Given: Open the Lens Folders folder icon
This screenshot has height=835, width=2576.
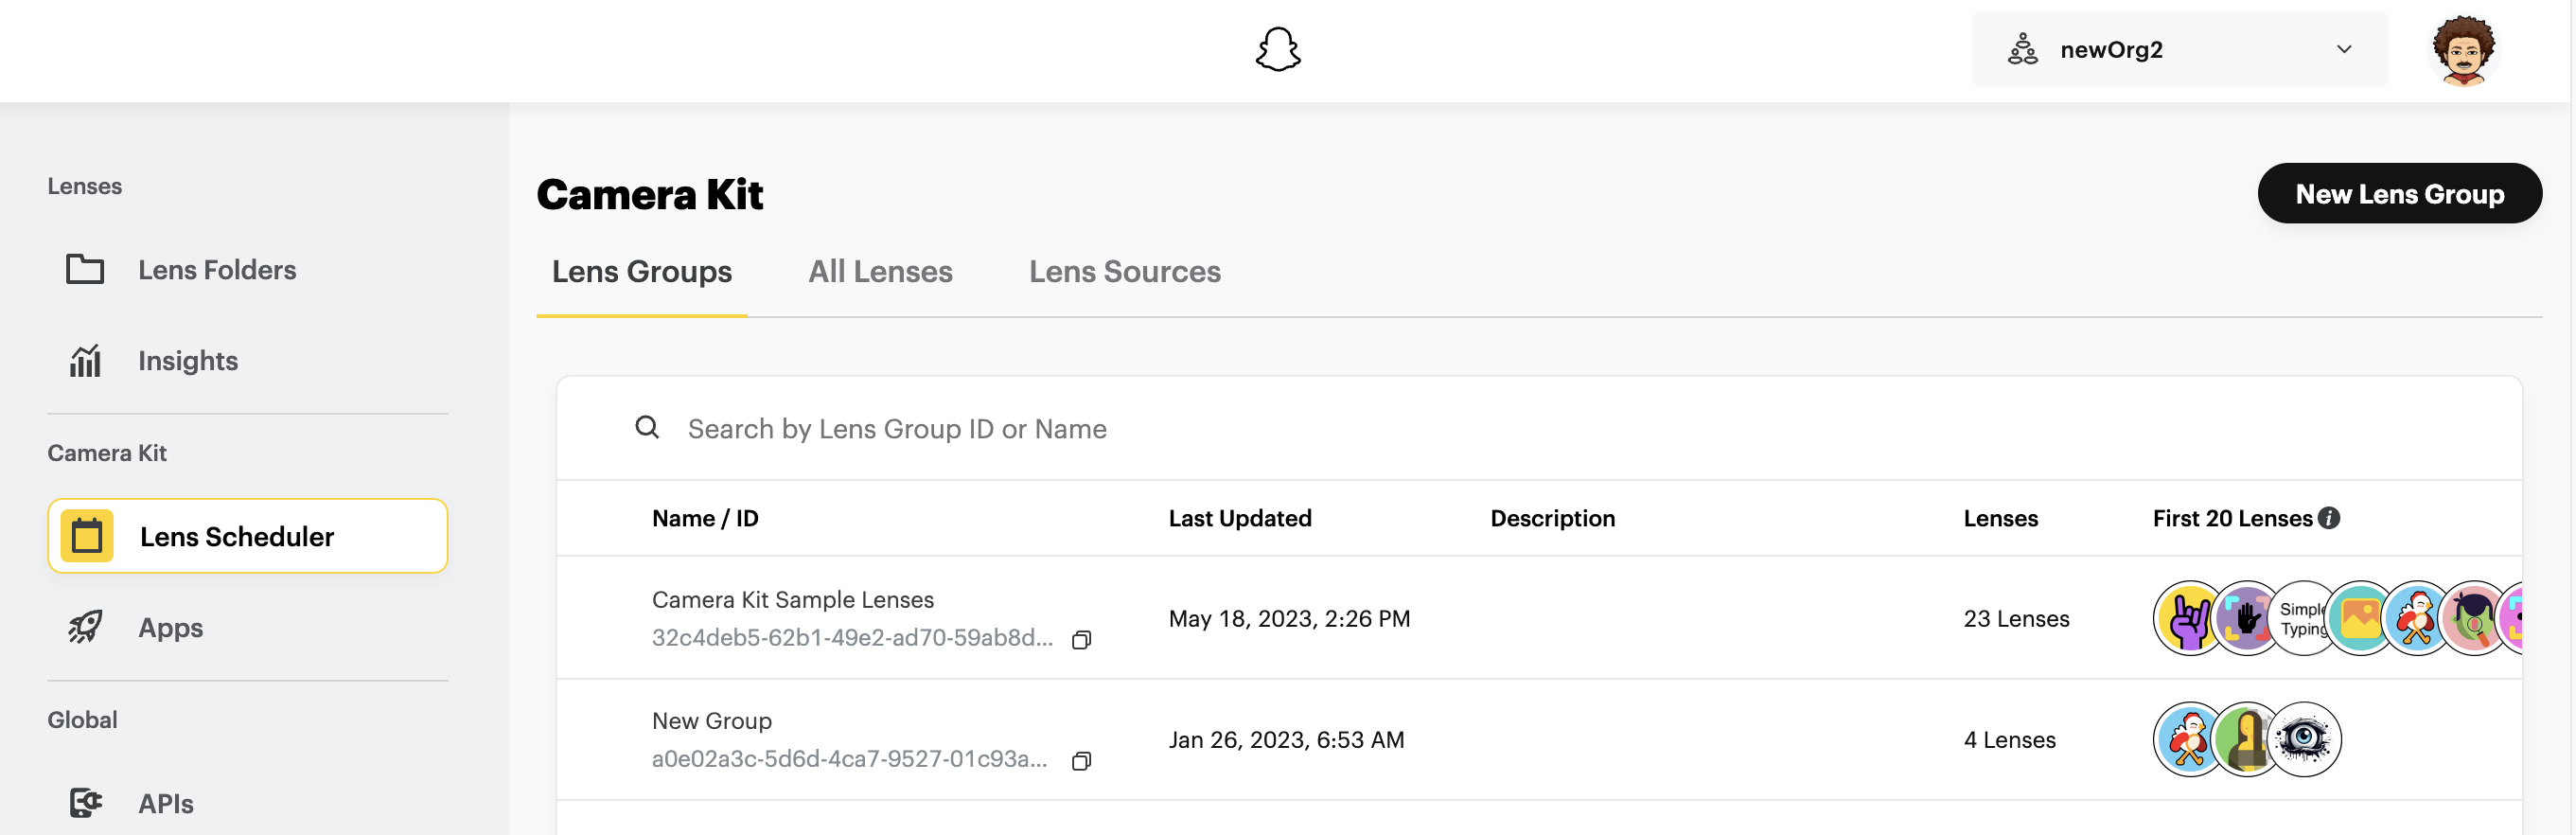Looking at the screenshot, I should click(x=85, y=269).
